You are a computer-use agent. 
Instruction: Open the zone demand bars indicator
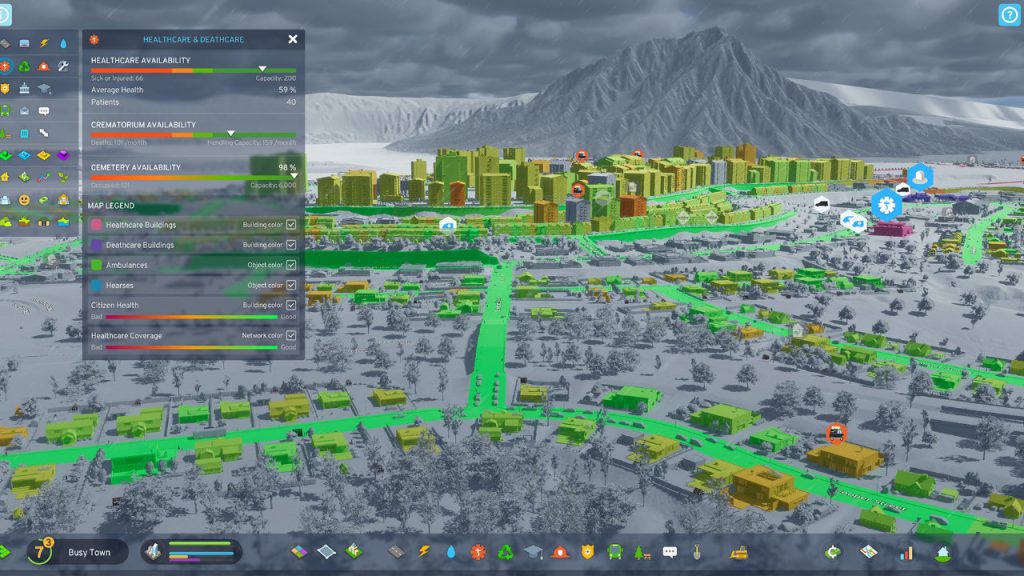pos(191,552)
